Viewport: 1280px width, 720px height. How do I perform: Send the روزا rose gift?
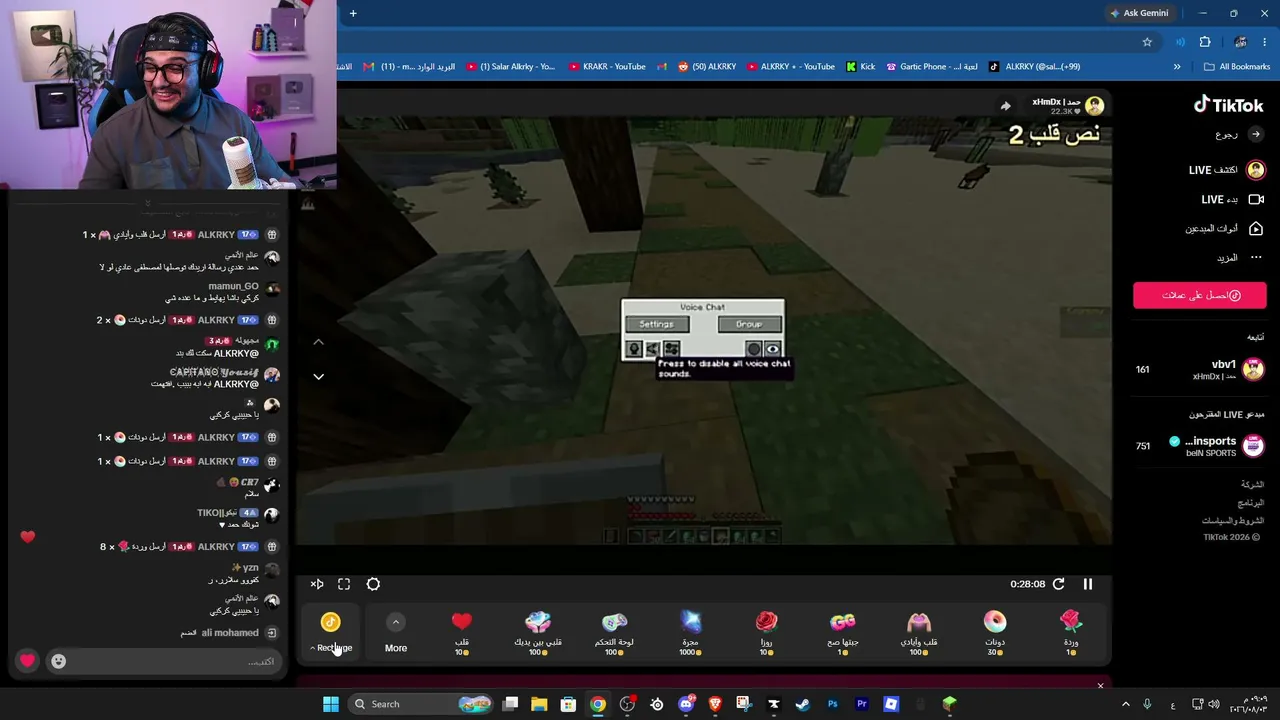tap(766, 633)
